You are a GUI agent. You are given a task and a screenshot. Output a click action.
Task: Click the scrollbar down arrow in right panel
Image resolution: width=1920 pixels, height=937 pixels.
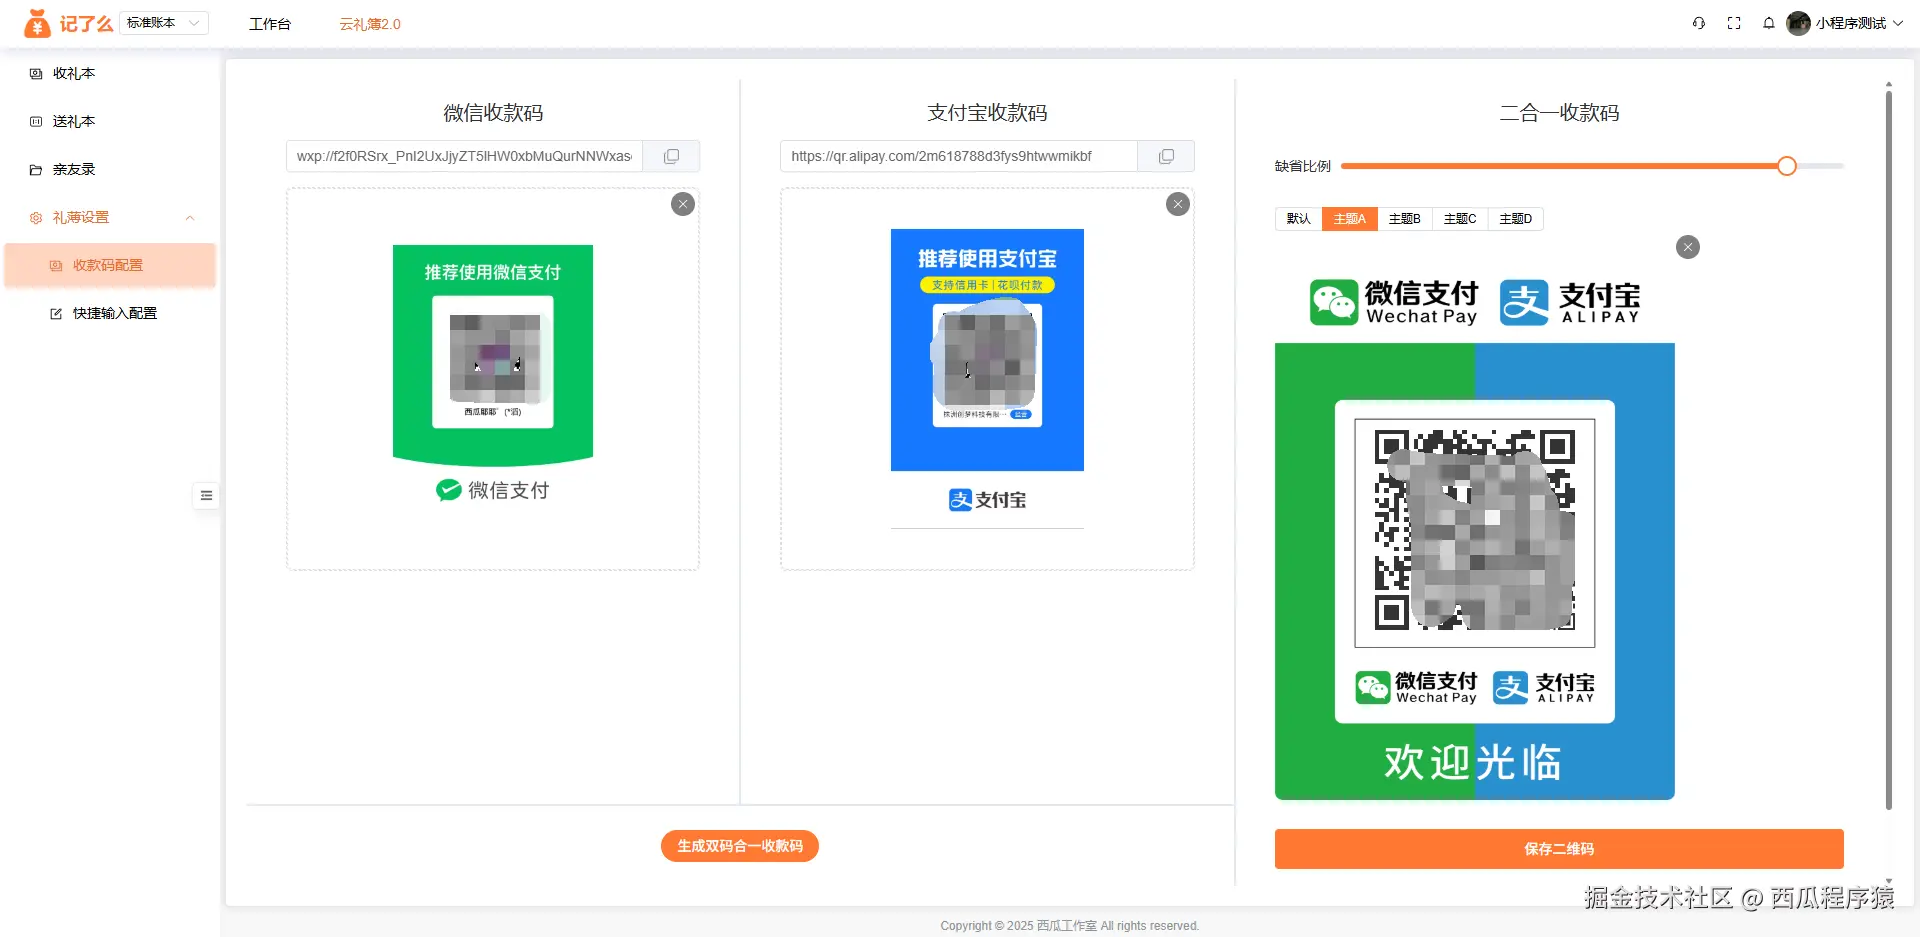coord(1888,881)
